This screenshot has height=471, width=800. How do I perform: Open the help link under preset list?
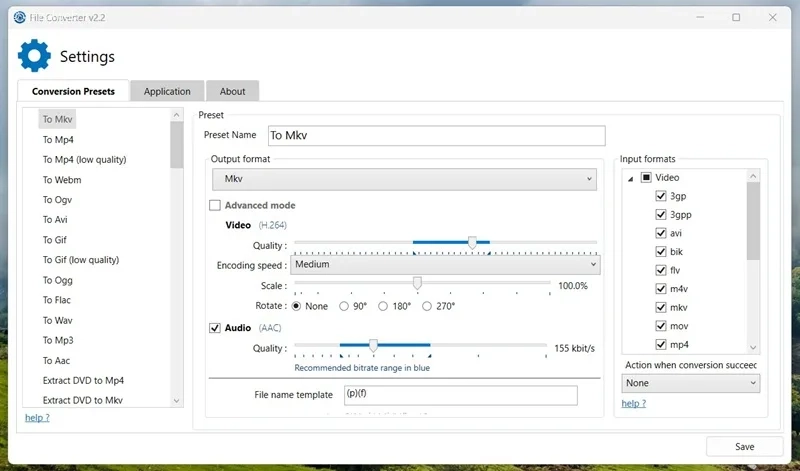[37, 417]
